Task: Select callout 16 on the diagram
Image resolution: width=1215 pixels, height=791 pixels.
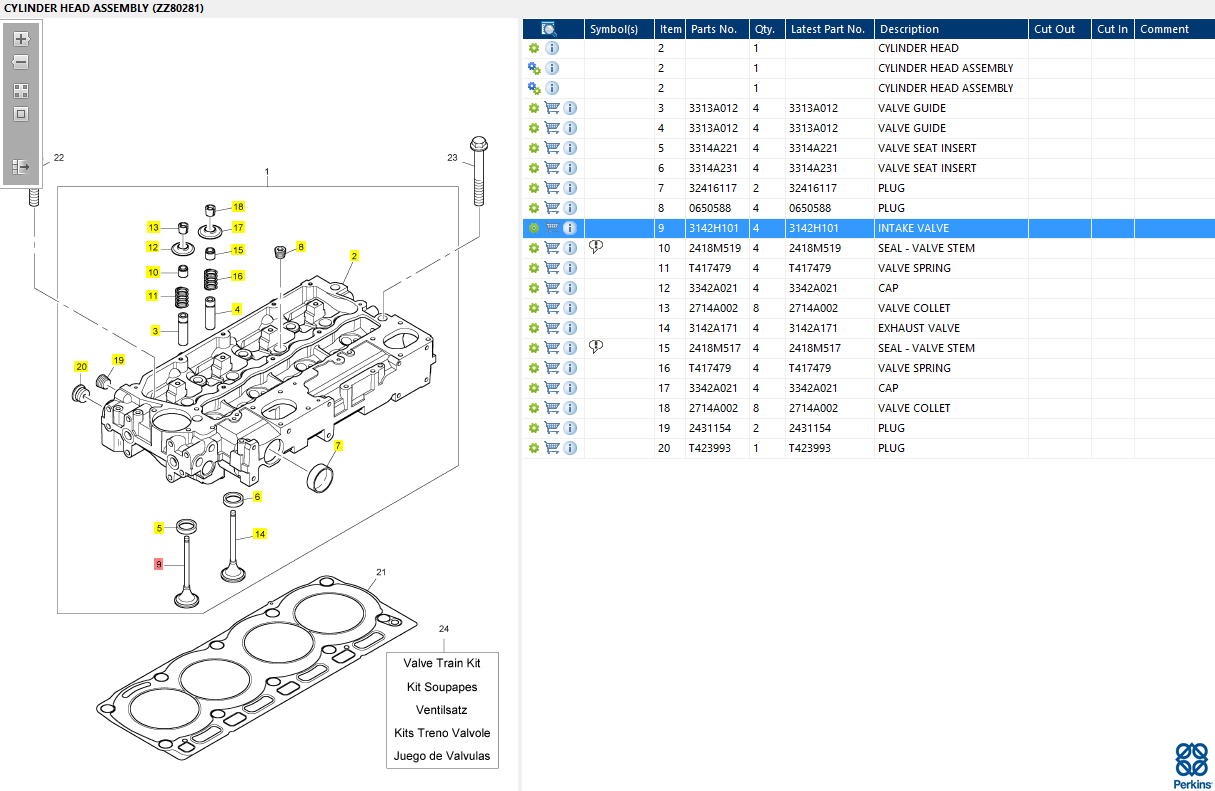Action: click(238, 276)
